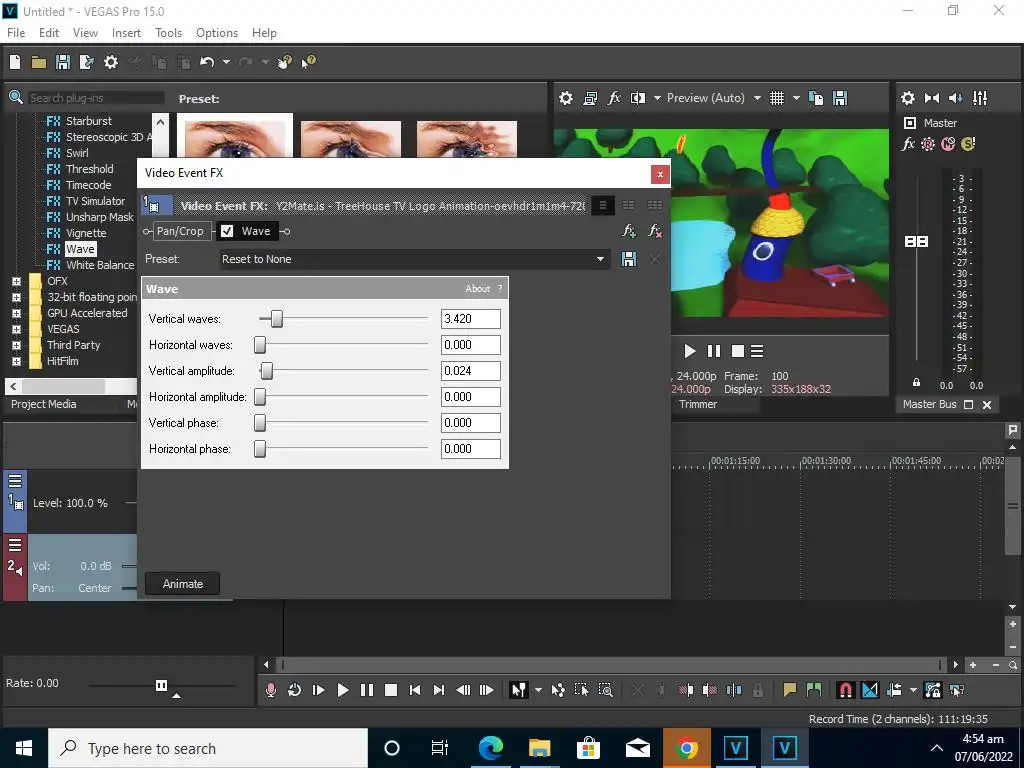Select Pan/Crop in the FX chain

tap(180, 231)
